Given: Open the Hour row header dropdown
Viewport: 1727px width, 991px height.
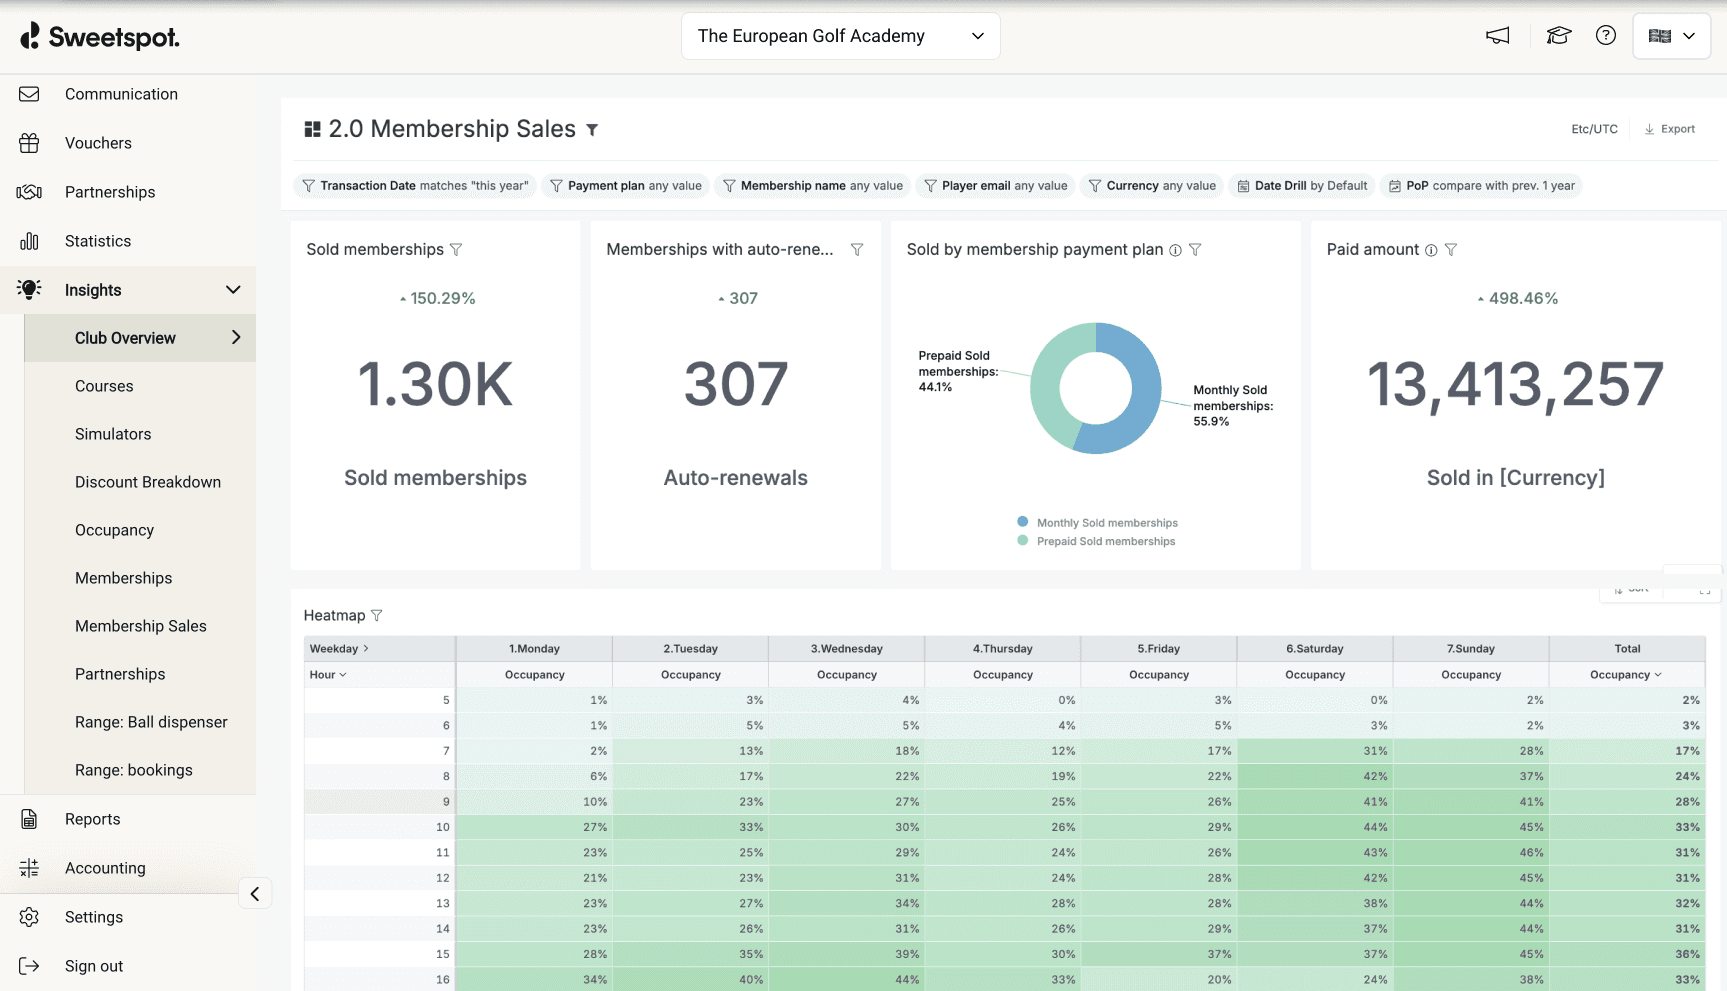Looking at the screenshot, I should tap(343, 675).
